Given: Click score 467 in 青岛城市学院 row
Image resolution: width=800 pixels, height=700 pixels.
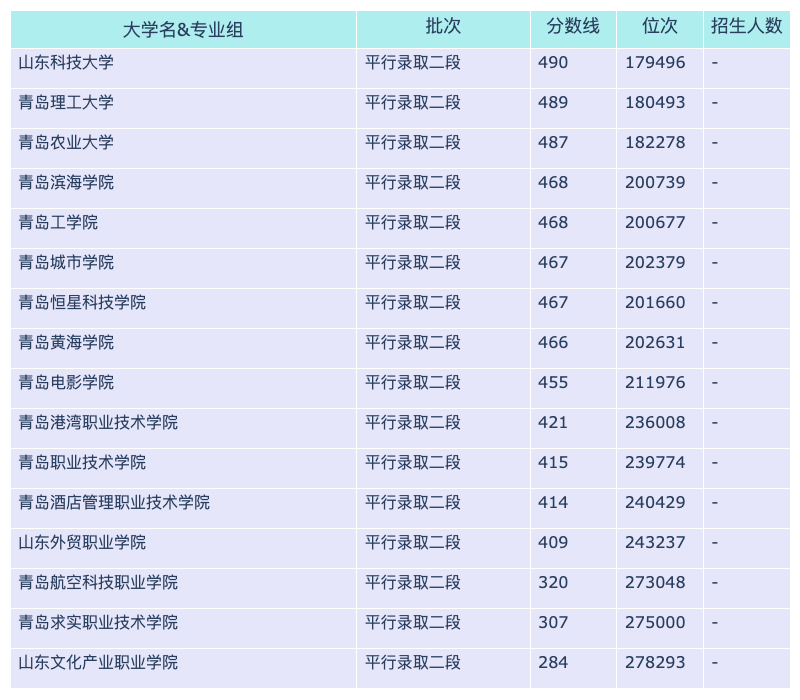Looking at the screenshot, I should (x=553, y=262).
